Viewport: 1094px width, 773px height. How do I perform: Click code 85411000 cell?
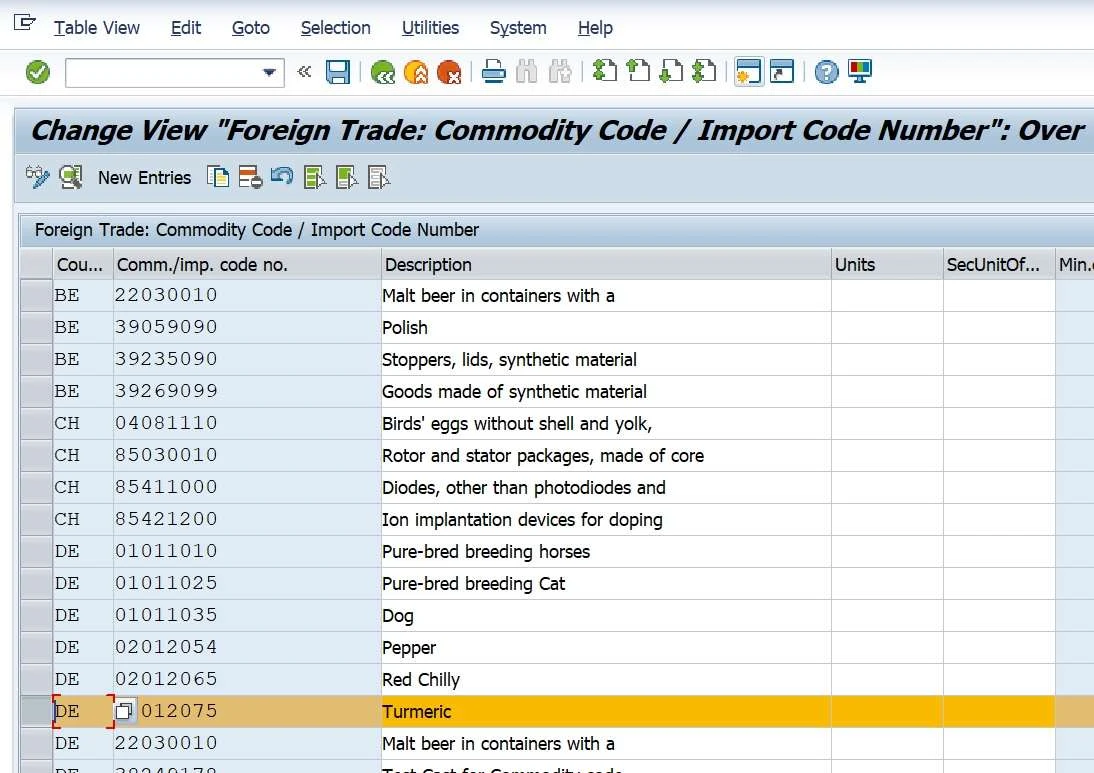click(247, 488)
